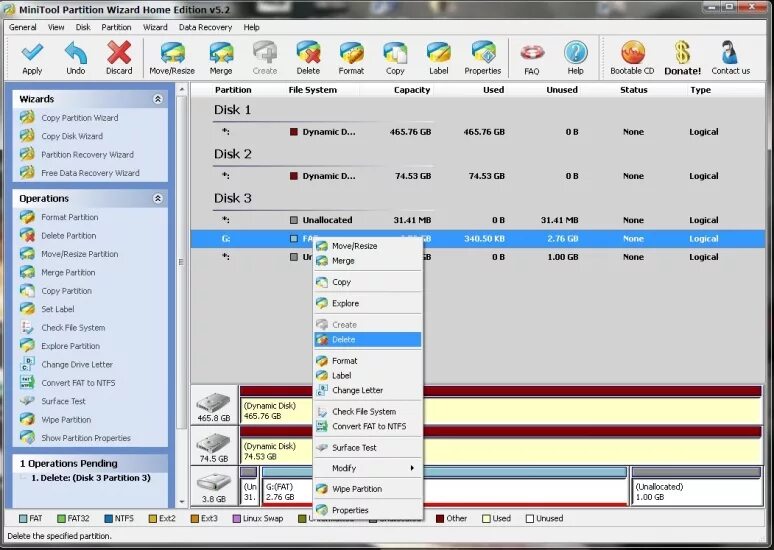This screenshot has height=550, width=774.
Task: Open Free Data Recovery Wizard
Action: (x=90, y=173)
